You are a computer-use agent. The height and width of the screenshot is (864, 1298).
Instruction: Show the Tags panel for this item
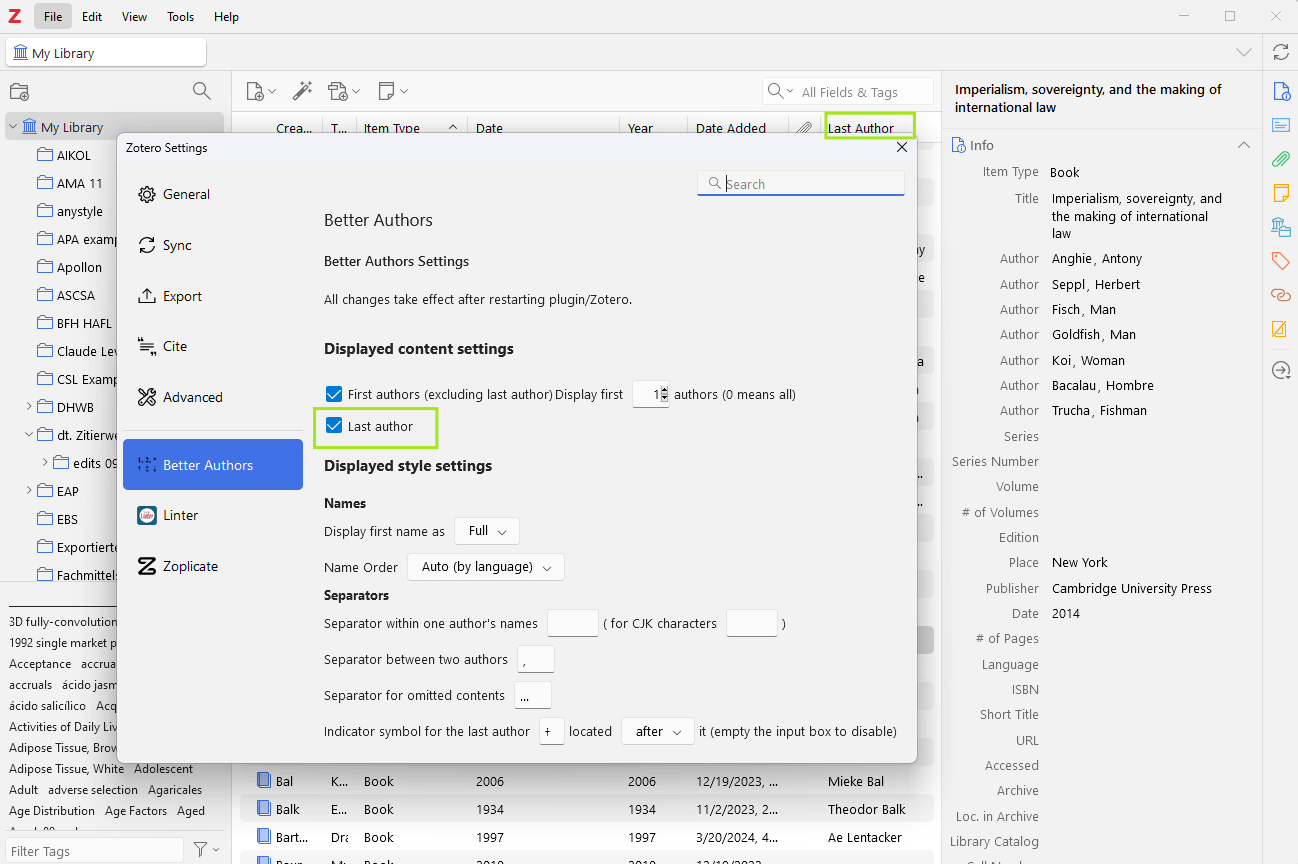[x=1281, y=261]
